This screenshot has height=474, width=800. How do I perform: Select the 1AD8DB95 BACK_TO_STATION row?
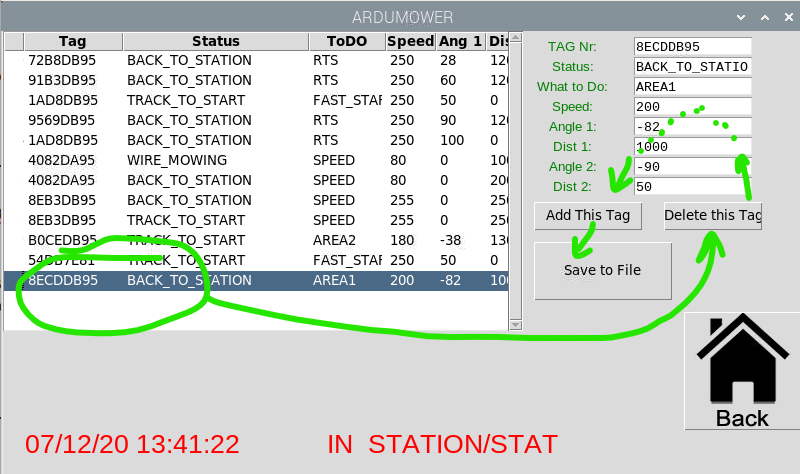coord(256,140)
